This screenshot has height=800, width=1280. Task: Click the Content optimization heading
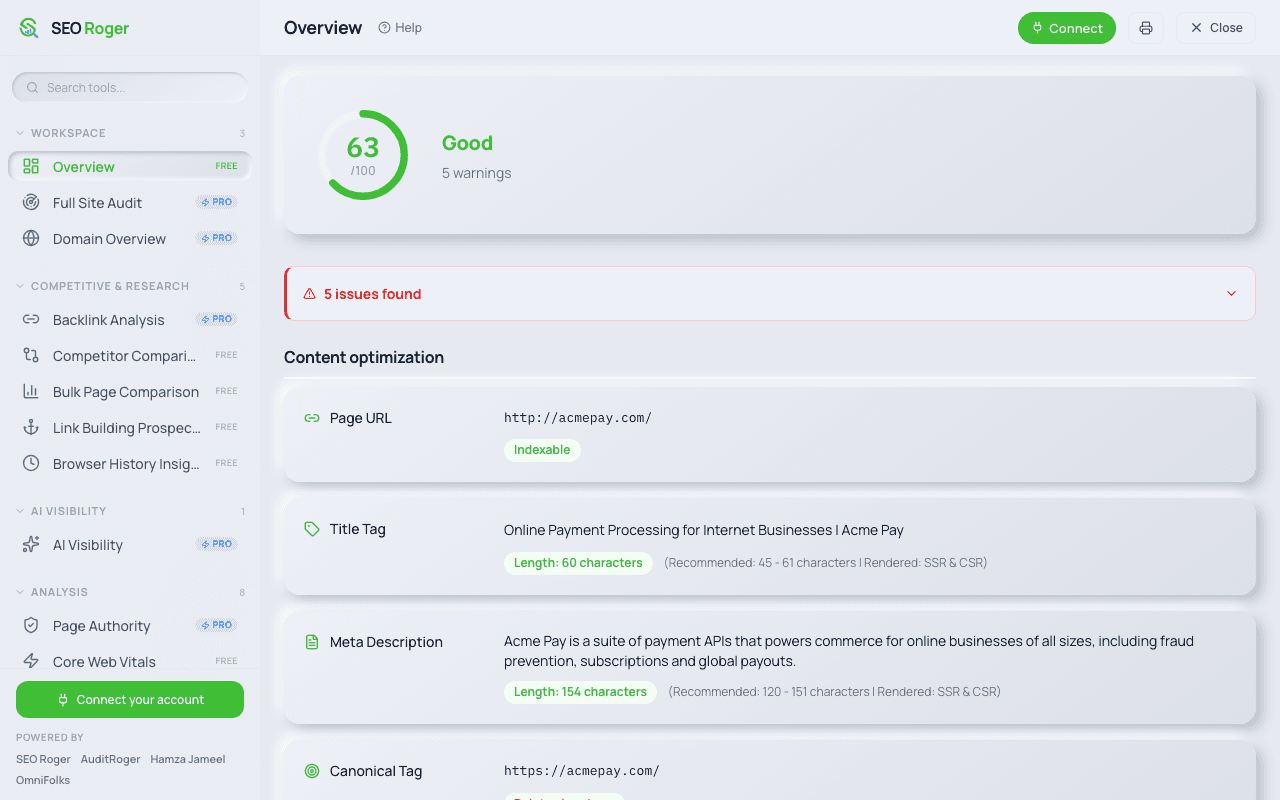tap(364, 357)
